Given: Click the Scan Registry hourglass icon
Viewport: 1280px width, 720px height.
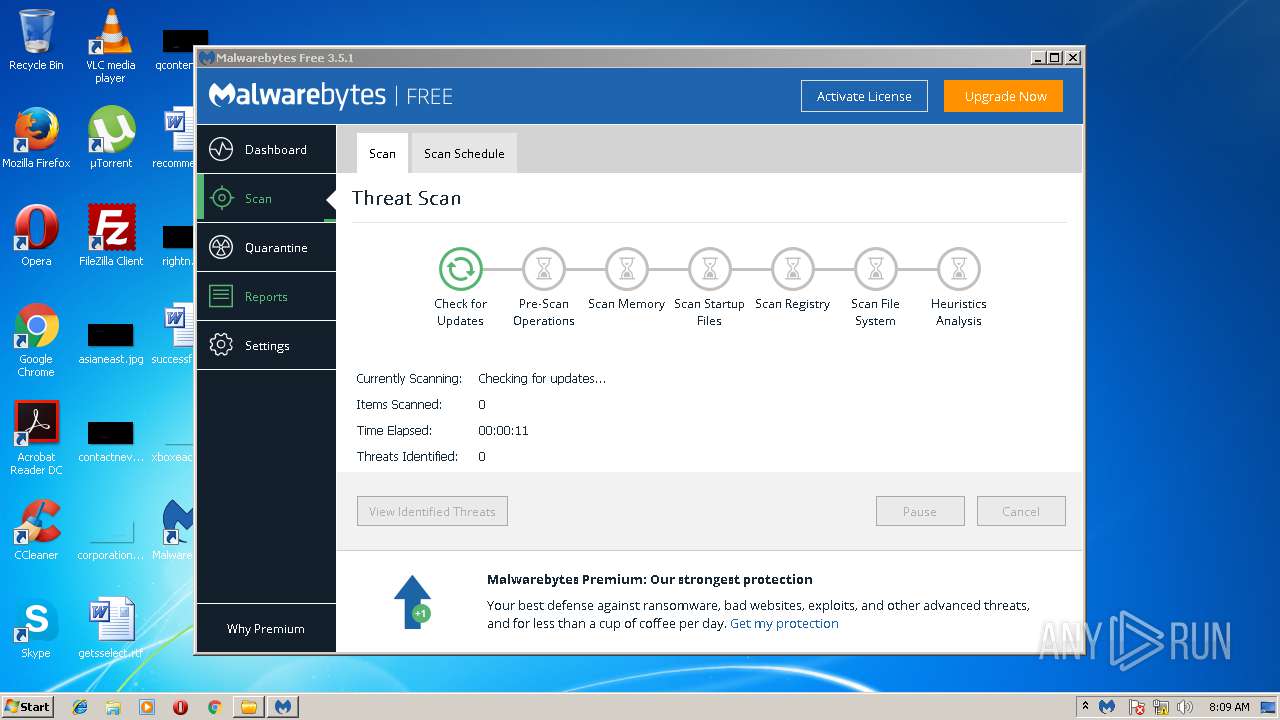Looking at the screenshot, I should pos(793,269).
